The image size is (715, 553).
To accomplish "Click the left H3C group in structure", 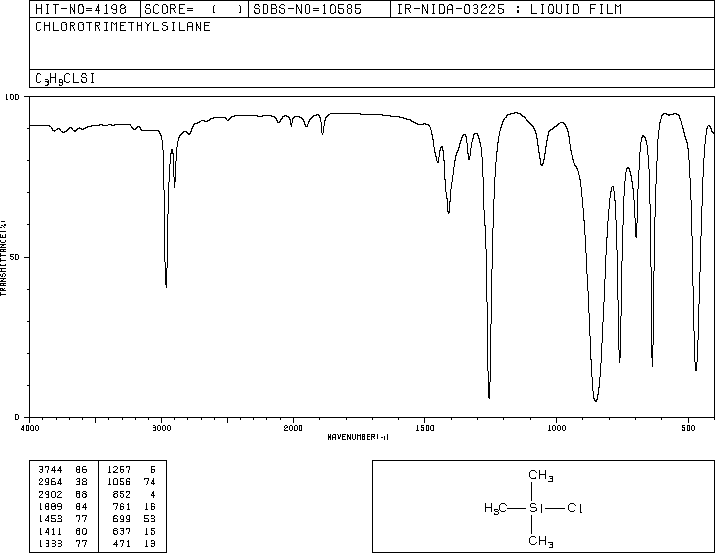I will [x=496, y=508].
